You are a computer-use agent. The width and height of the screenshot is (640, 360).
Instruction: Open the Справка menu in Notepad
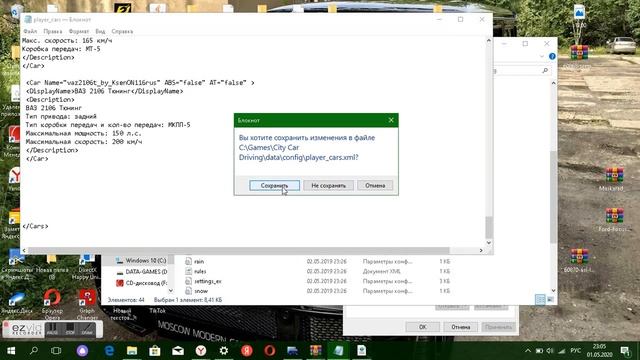(122, 31)
